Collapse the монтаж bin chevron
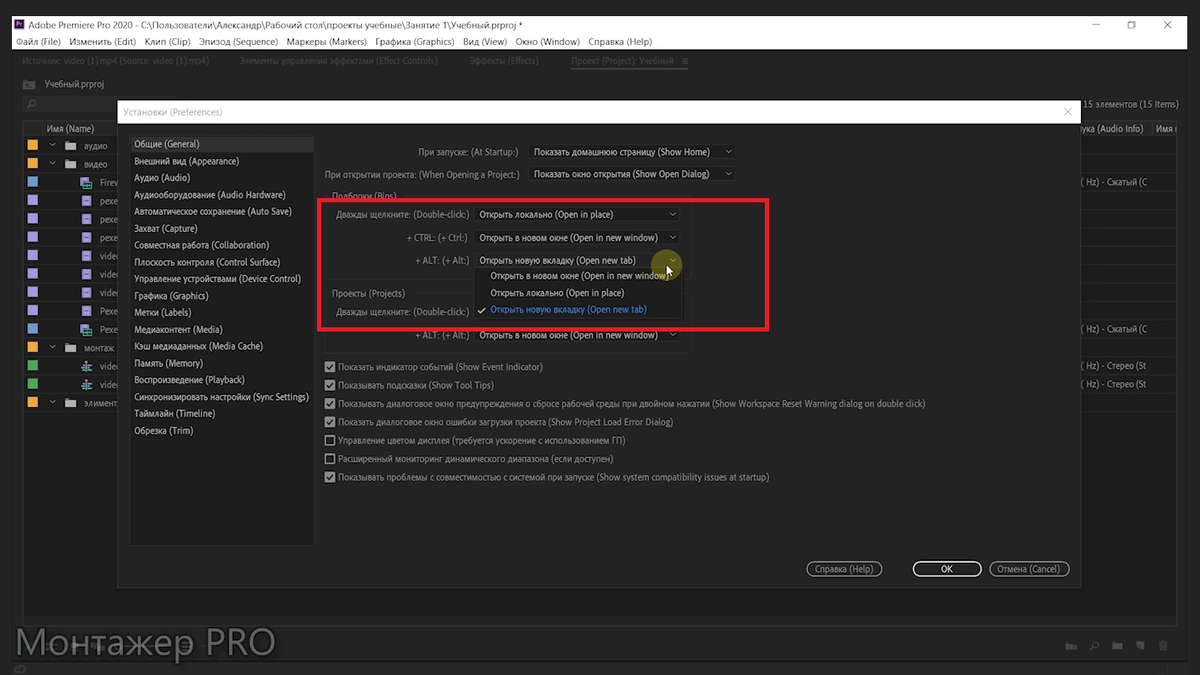1200x675 pixels. click(53, 347)
